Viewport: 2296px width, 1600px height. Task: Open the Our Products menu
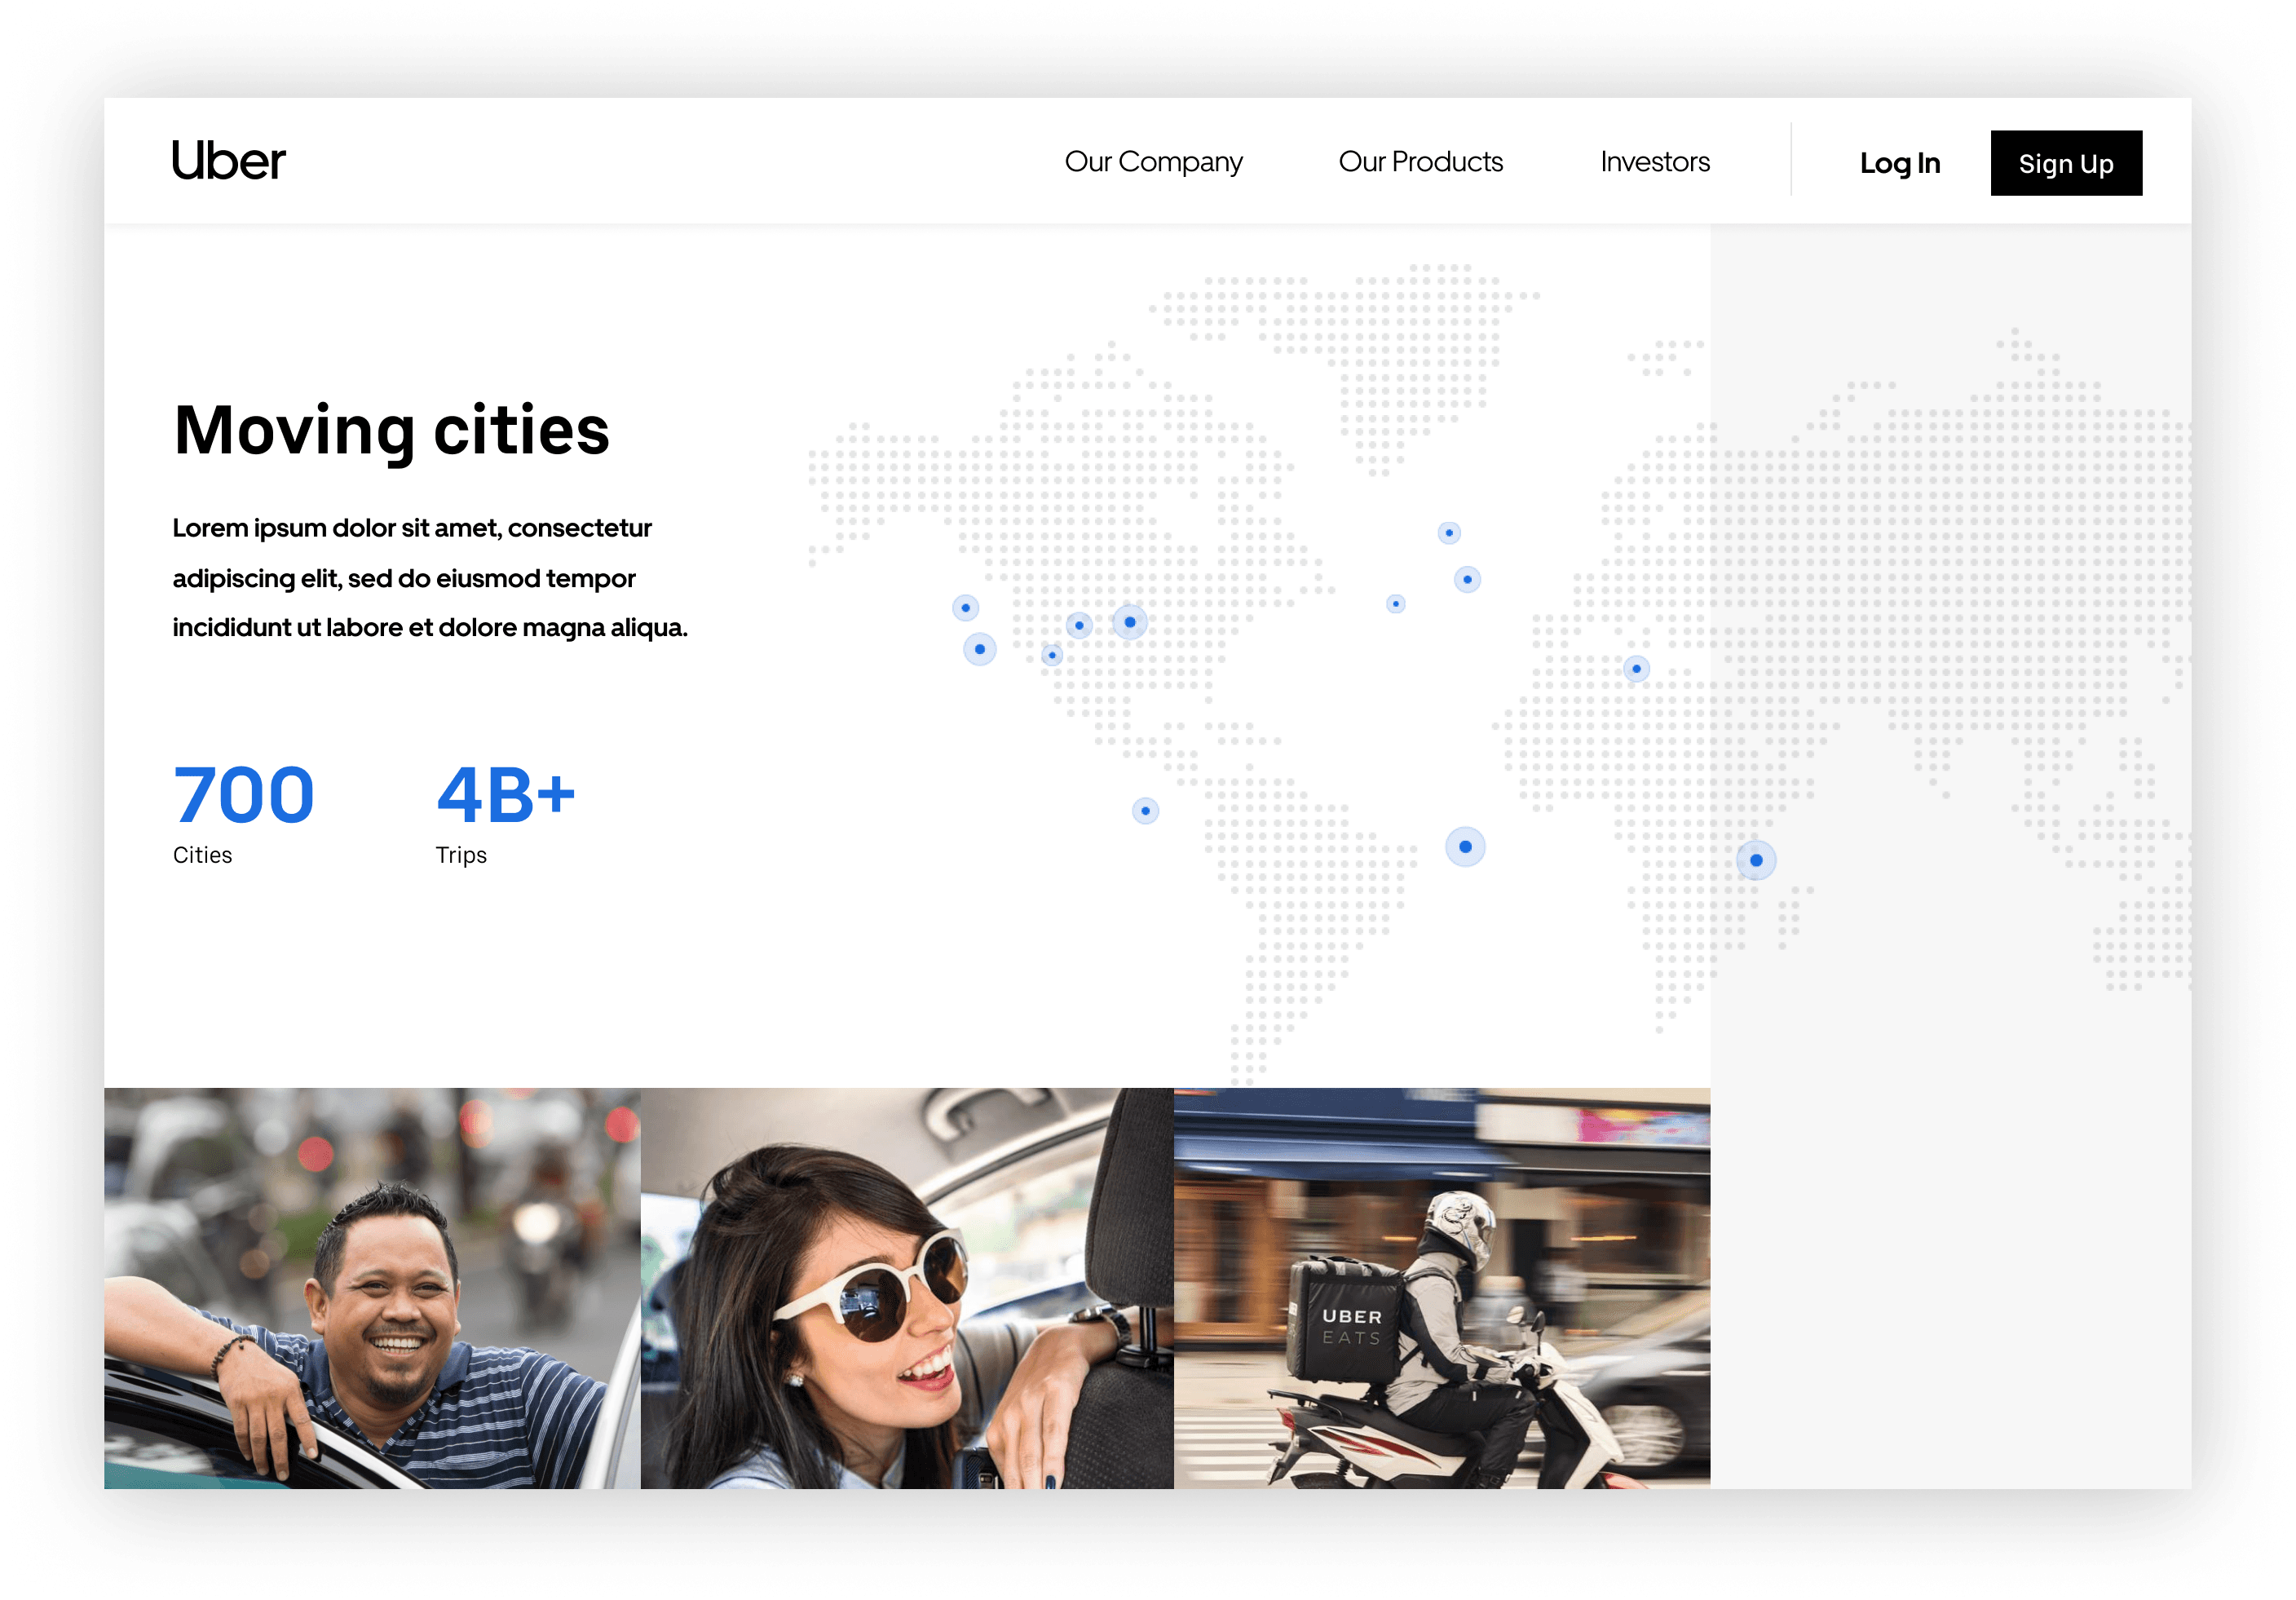(1420, 162)
